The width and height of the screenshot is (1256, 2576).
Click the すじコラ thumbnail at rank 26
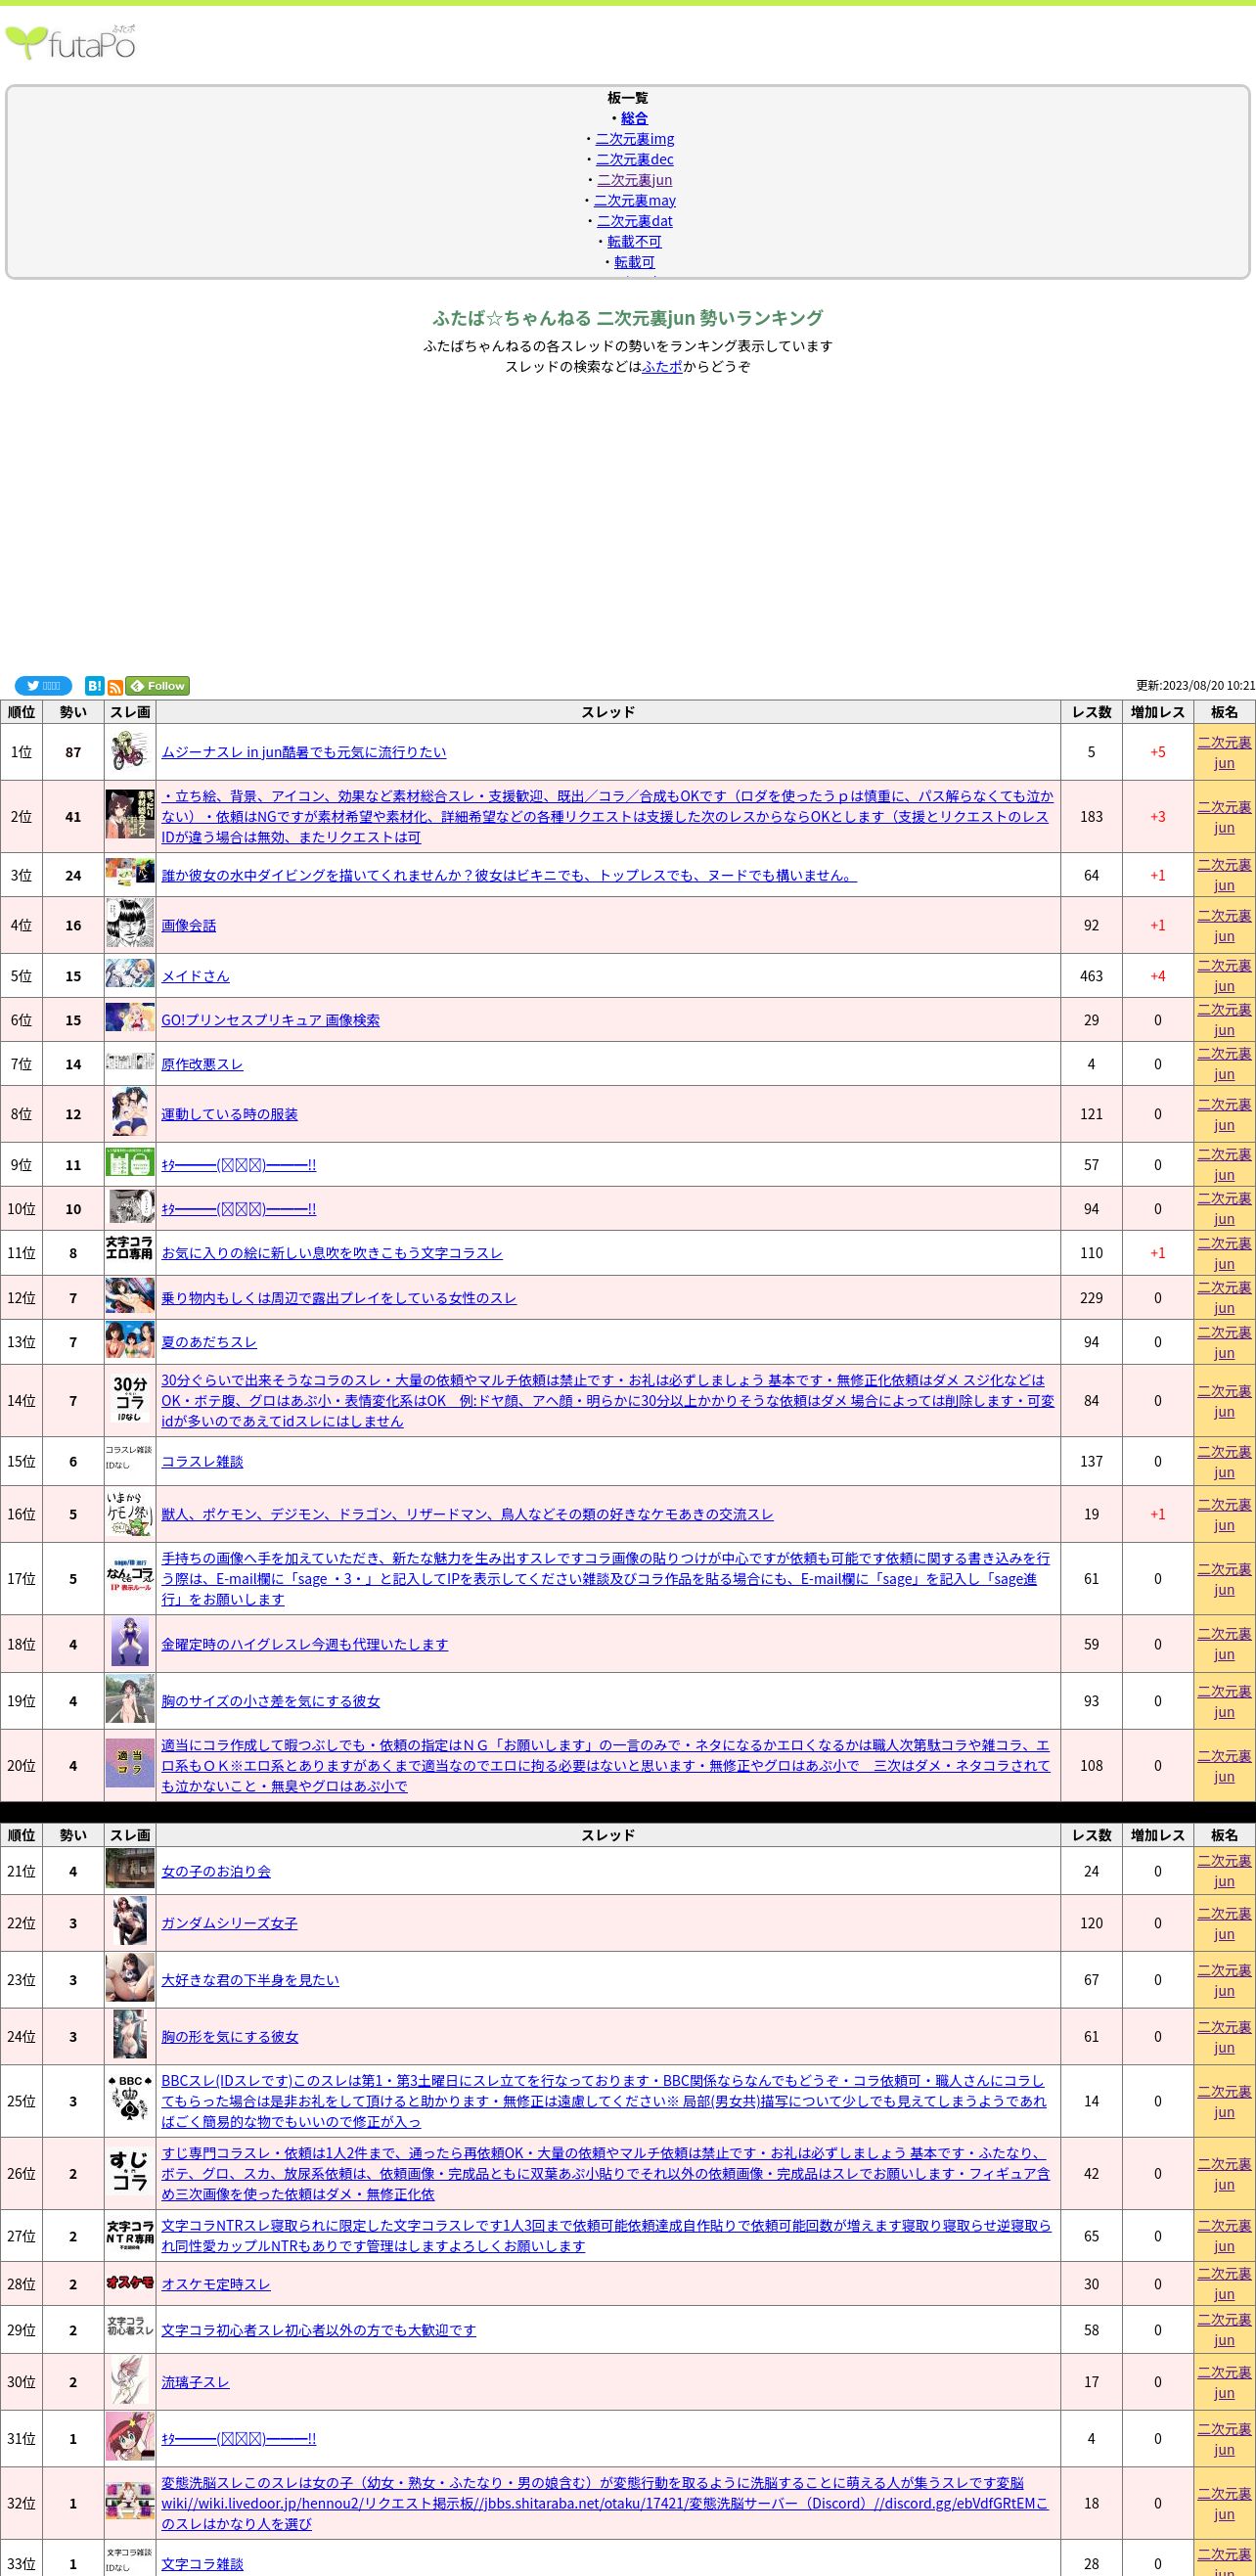pyautogui.click(x=130, y=2173)
